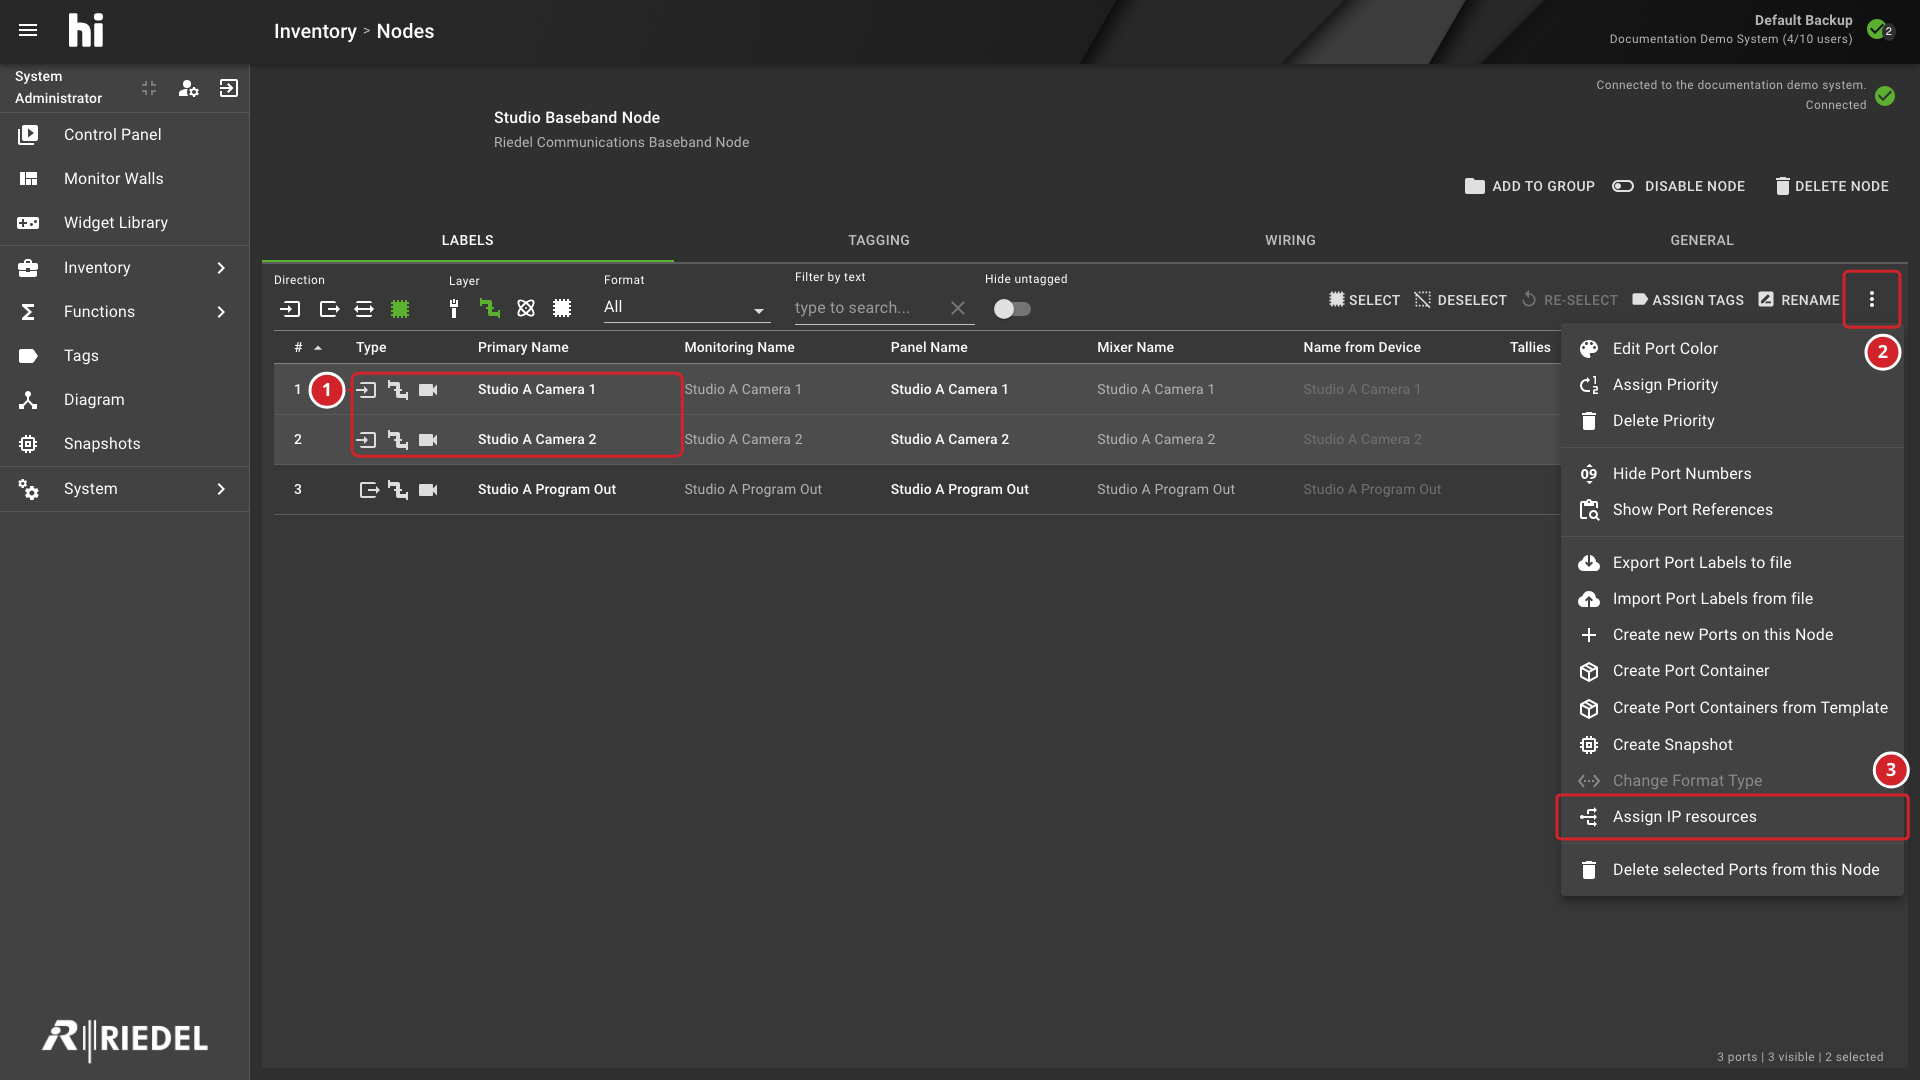Open the three-dot more options menu
The image size is (1920, 1080).
click(x=1872, y=299)
